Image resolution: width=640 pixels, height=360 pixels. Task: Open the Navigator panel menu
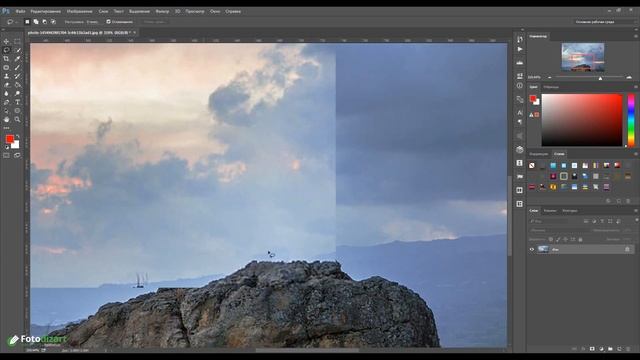point(636,36)
